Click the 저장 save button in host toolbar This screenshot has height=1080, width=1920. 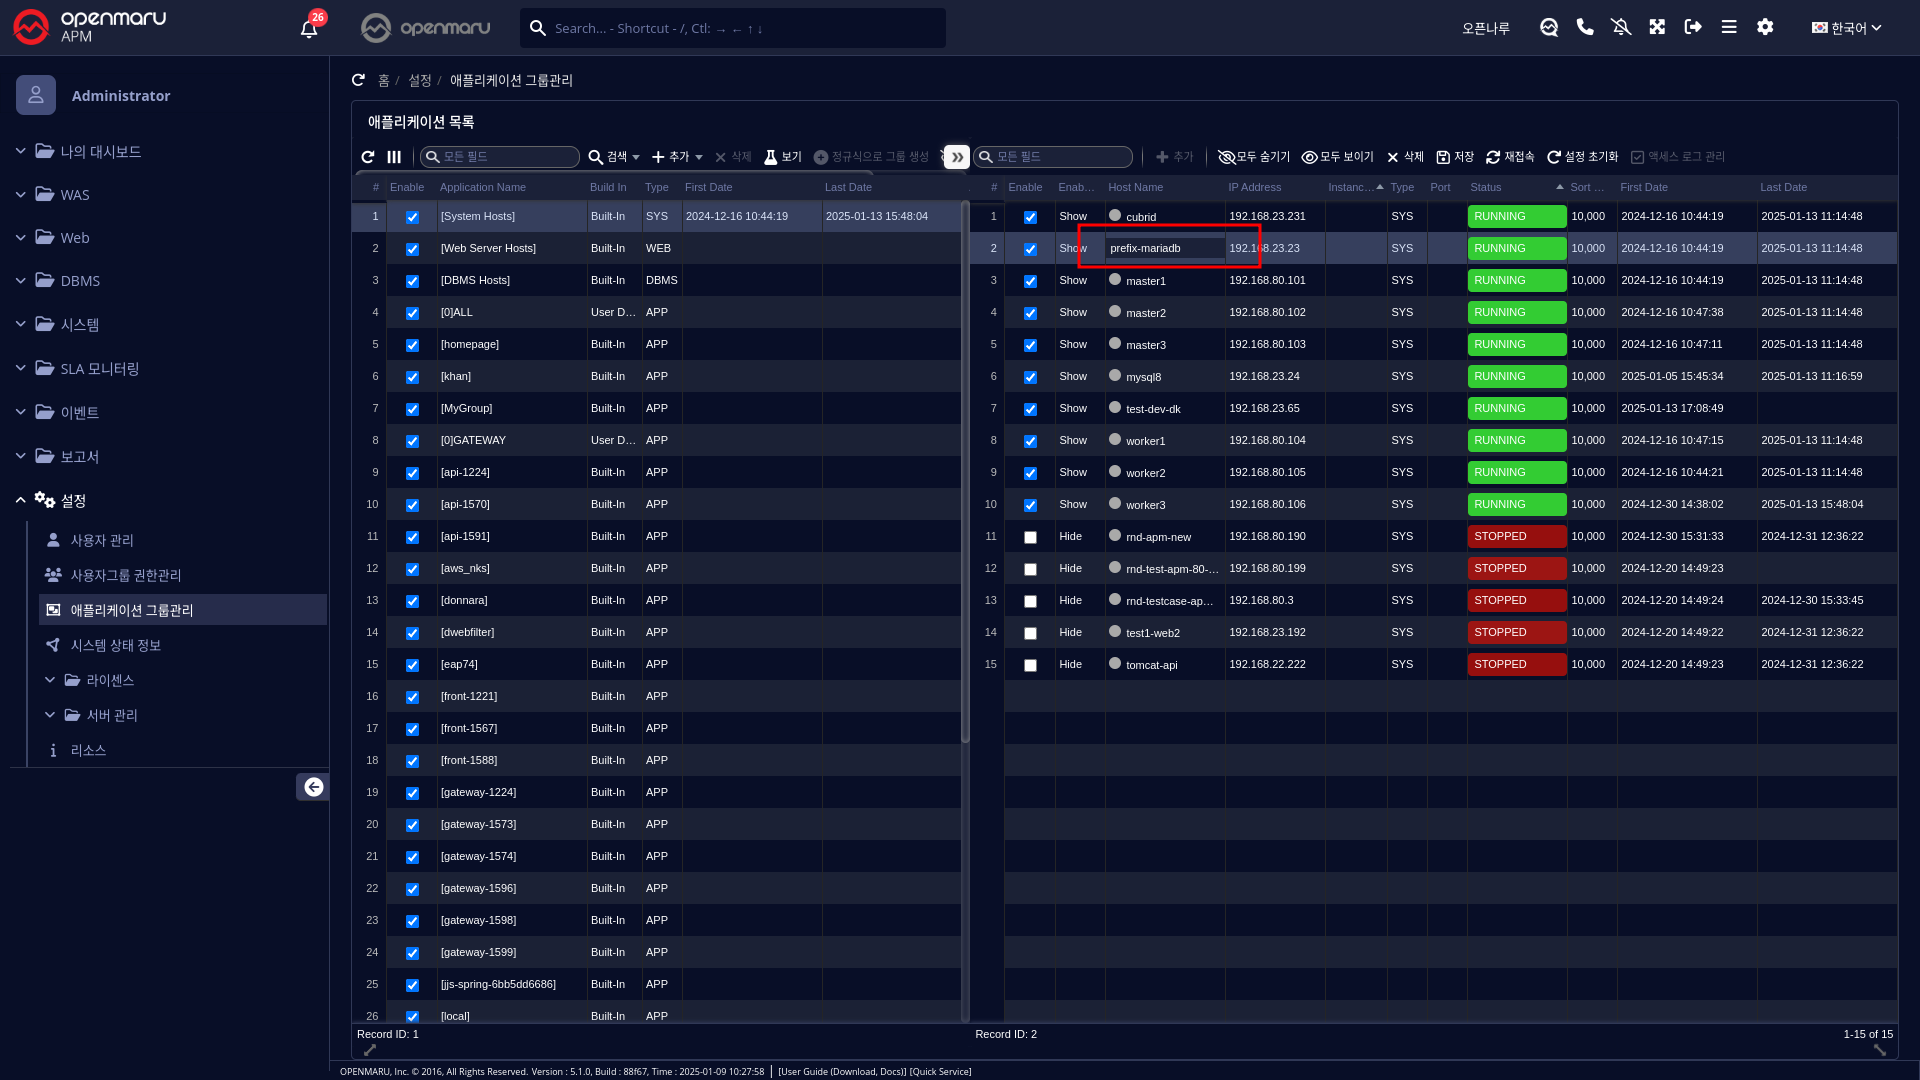tap(1455, 157)
